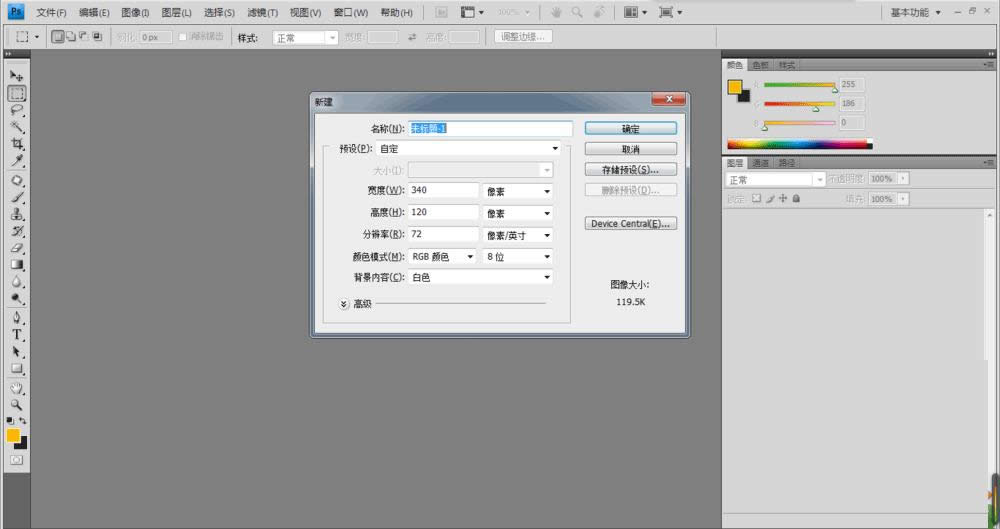Image resolution: width=1000 pixels, height=529 pixels.
Task: Expand the 高级 advanced options section
Action: tap(344, 303)
